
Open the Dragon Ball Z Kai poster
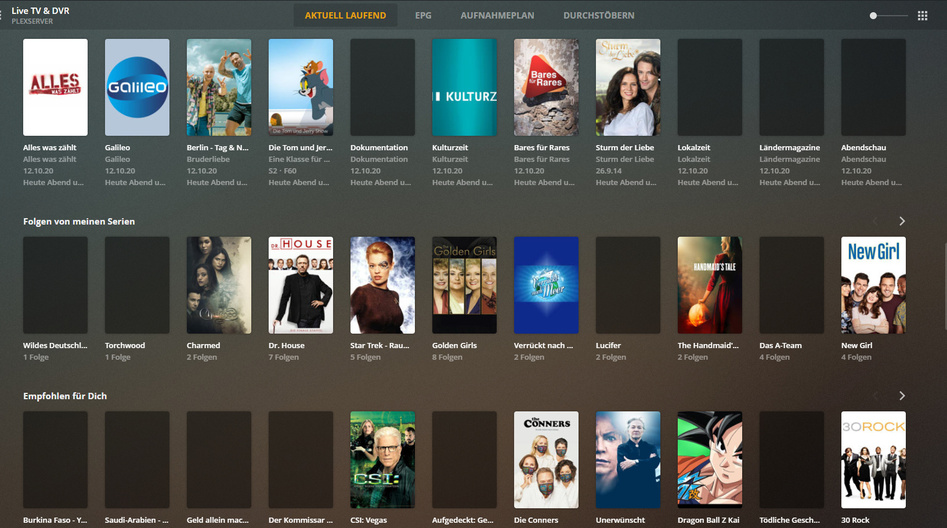click(x=710, y=460)
